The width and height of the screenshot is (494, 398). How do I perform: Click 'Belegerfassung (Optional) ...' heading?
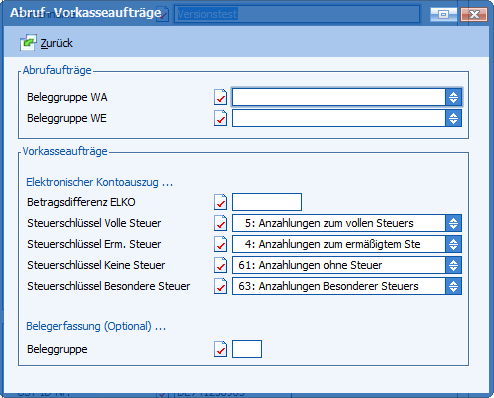coord(96,326)
